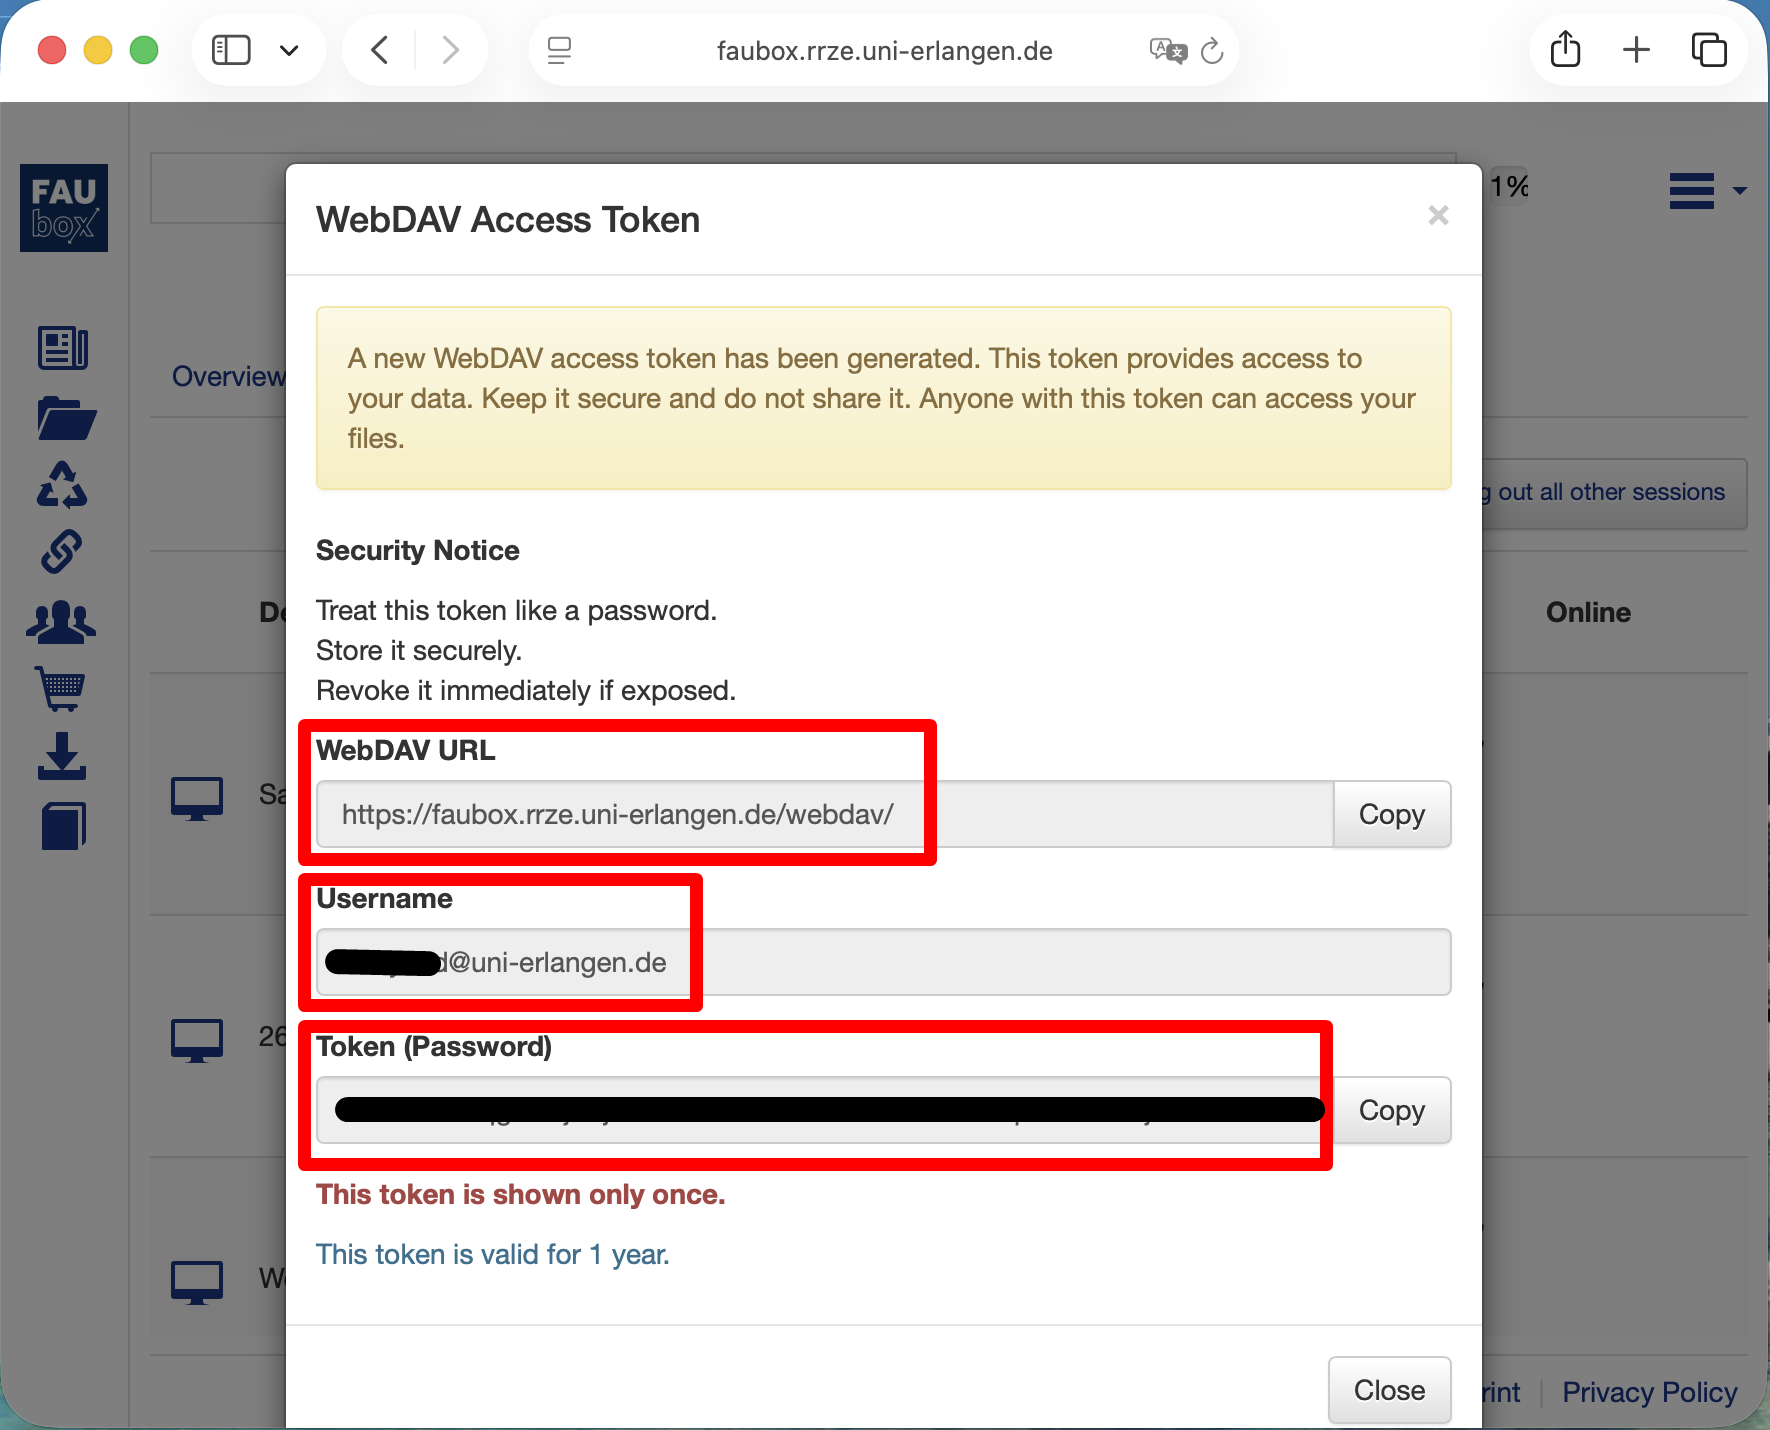The image size is (1770, 1430).
Task: Copy the WebDAV URL
Action: [1391, 814]
